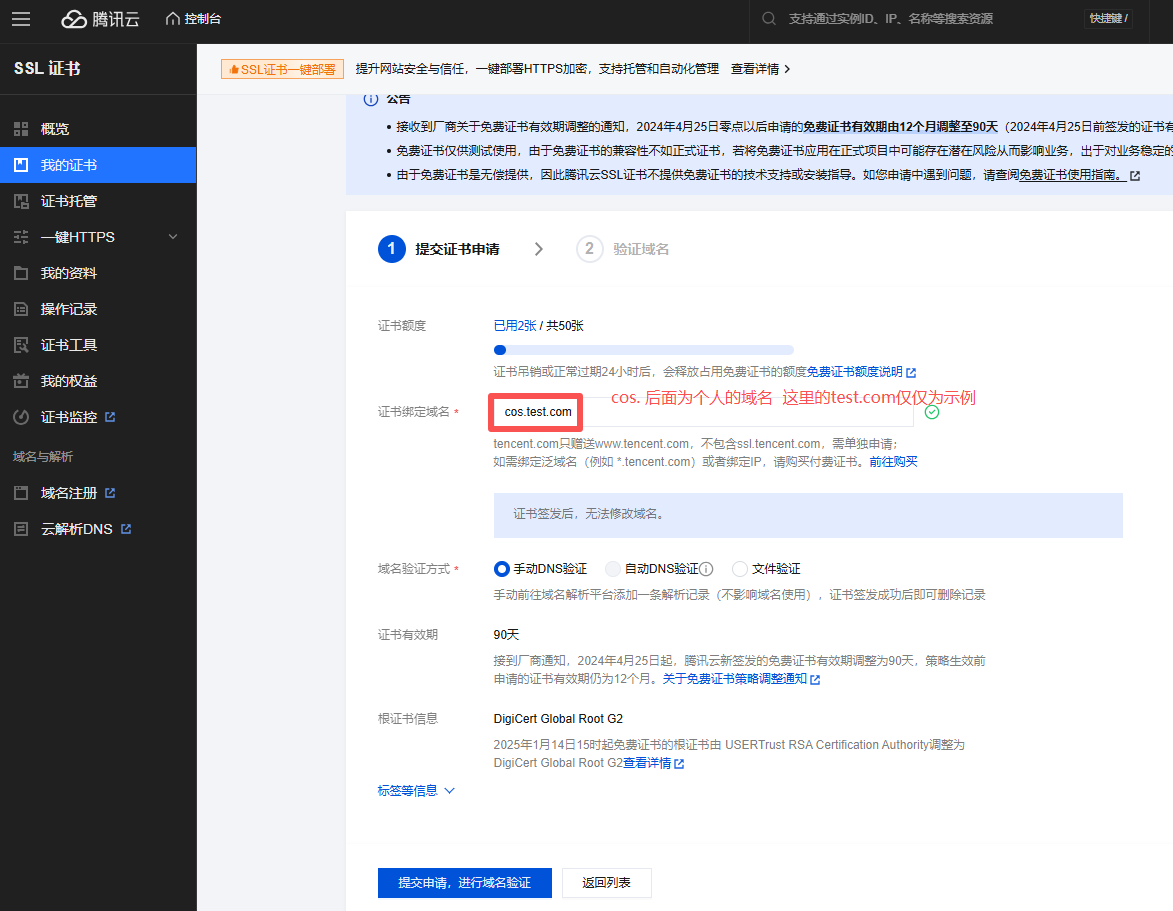Click the 证书绑定域名 input field

700,412
